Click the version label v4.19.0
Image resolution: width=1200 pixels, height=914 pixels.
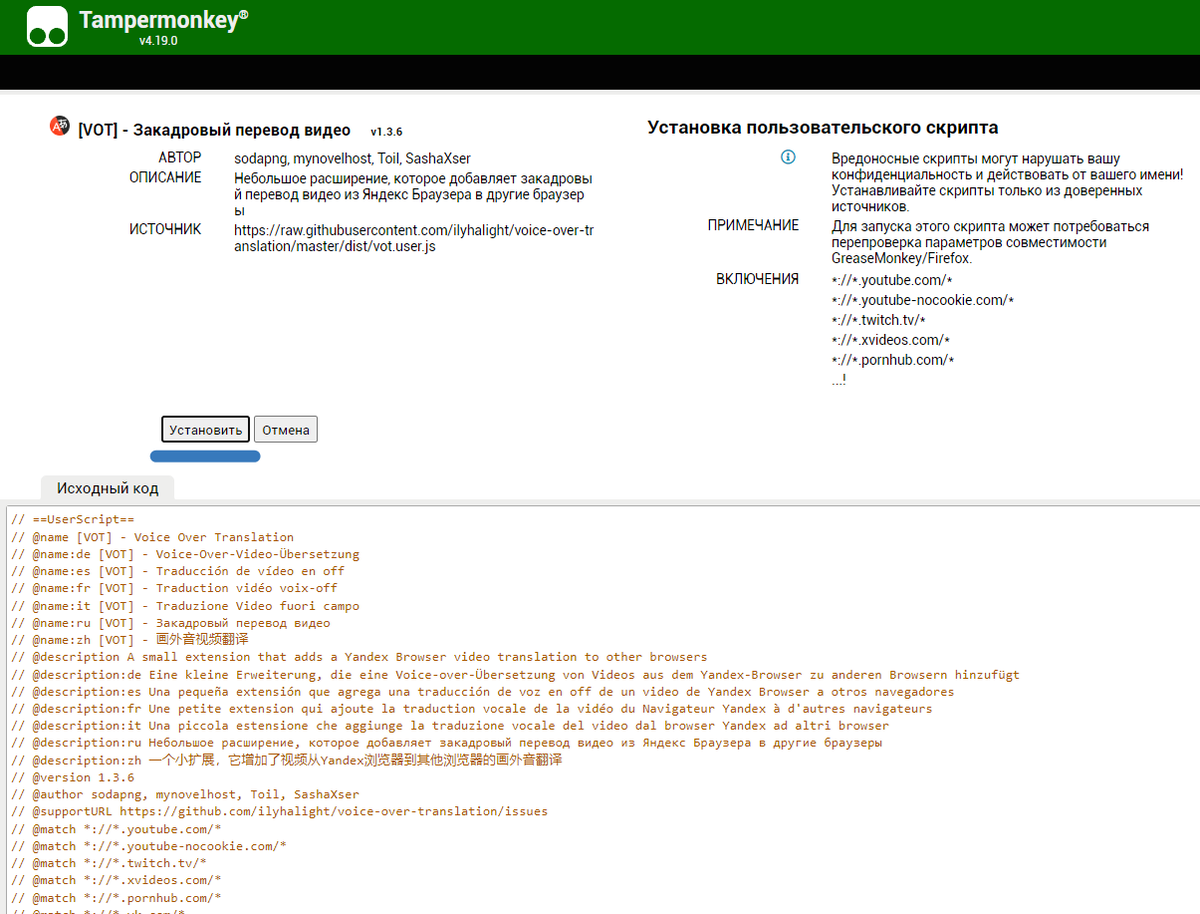pos(158,41)
